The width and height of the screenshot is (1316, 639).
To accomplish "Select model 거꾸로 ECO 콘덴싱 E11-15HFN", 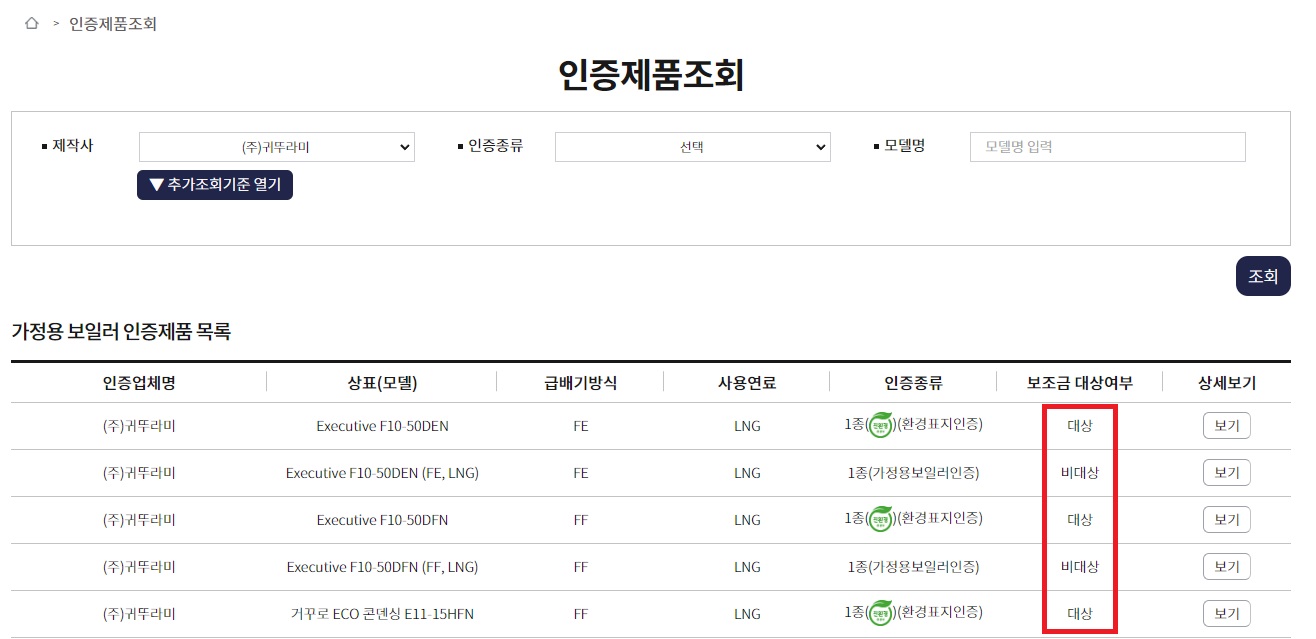I will click(382, 614).
